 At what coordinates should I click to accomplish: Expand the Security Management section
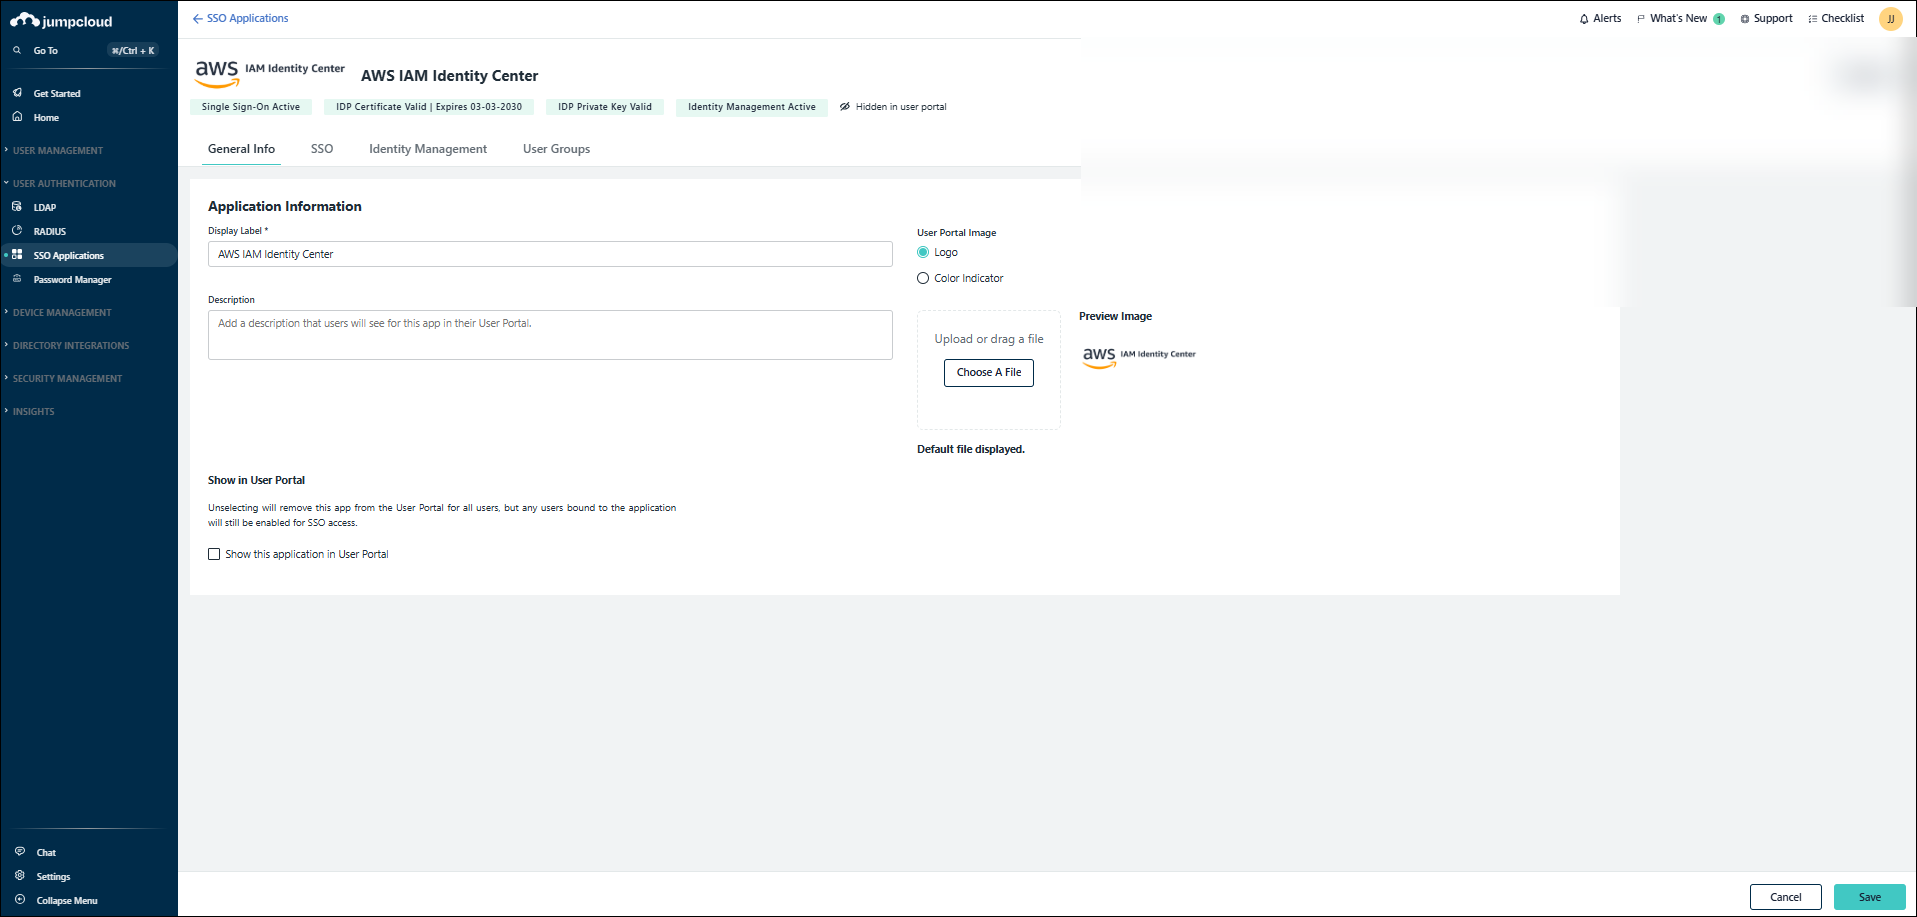pos(67,379)
